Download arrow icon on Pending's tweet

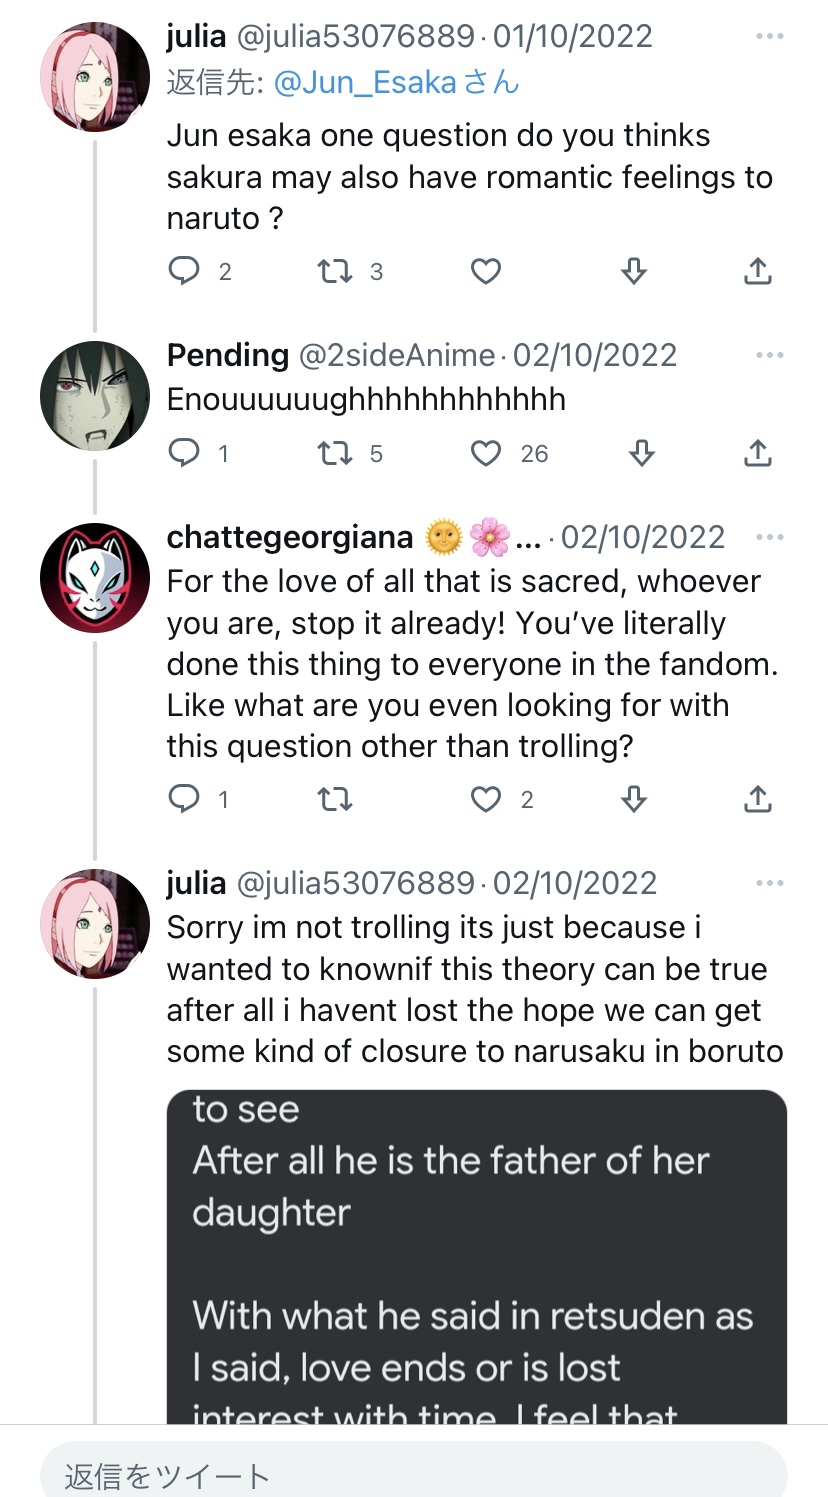[641, 454]
